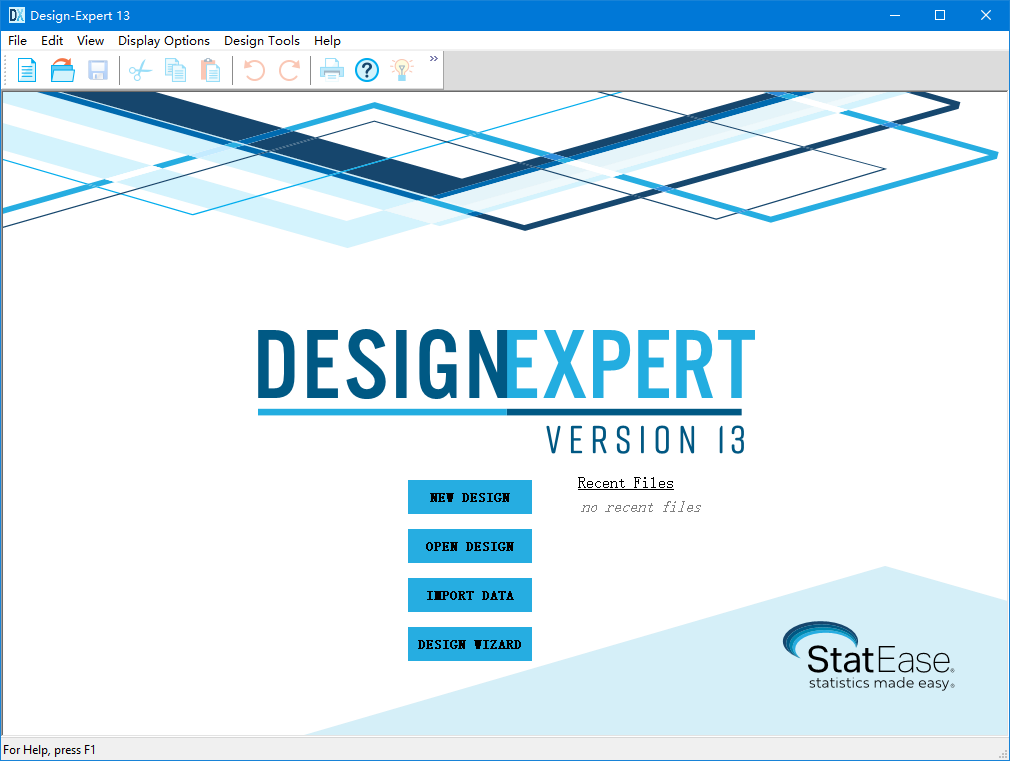The height and width of the screenshot is (761, 1010).
Task: Click the Stat-Ease logo
Action: (869, 656)
